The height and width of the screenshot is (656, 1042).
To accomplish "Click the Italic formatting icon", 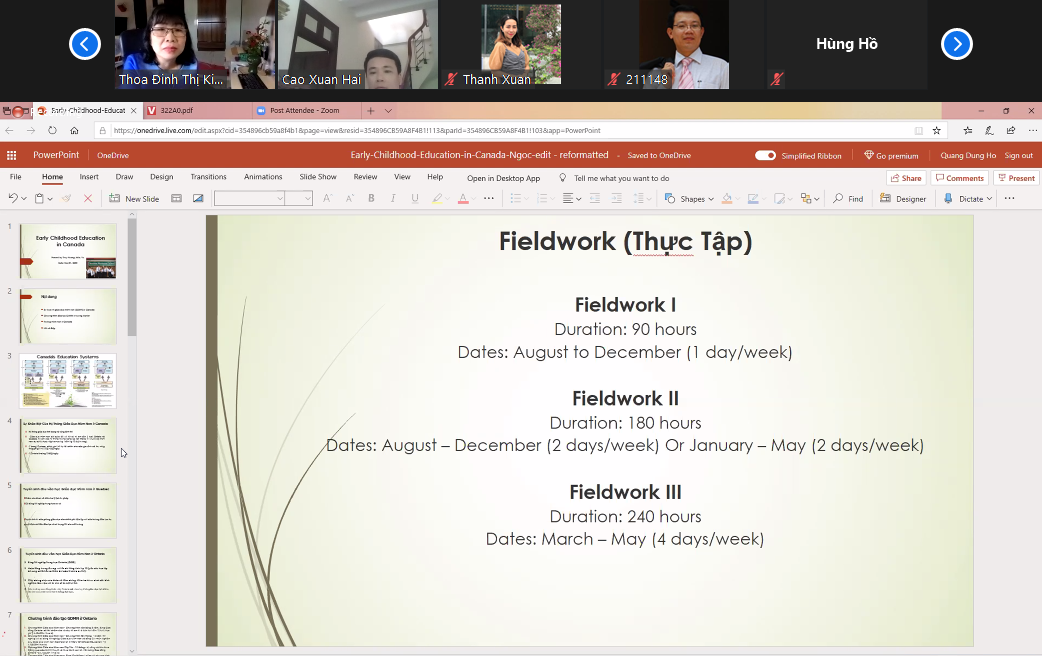I will (x=393, y=198).
